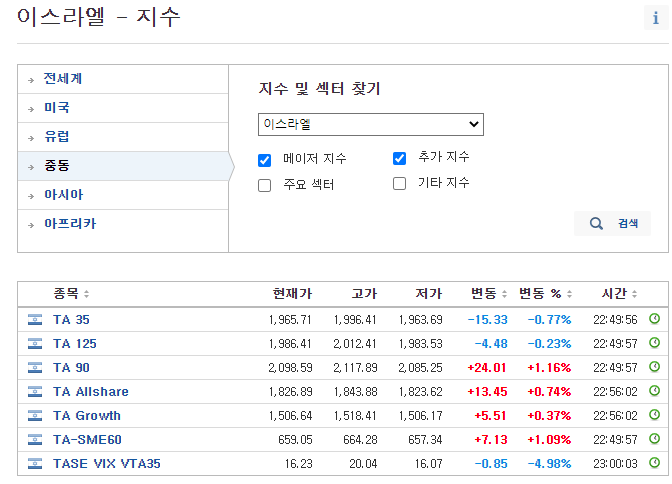The image size is (672, 484).
Task: Open the TA 90 index link
Action: pyautogui.click(x=71, y=368)
